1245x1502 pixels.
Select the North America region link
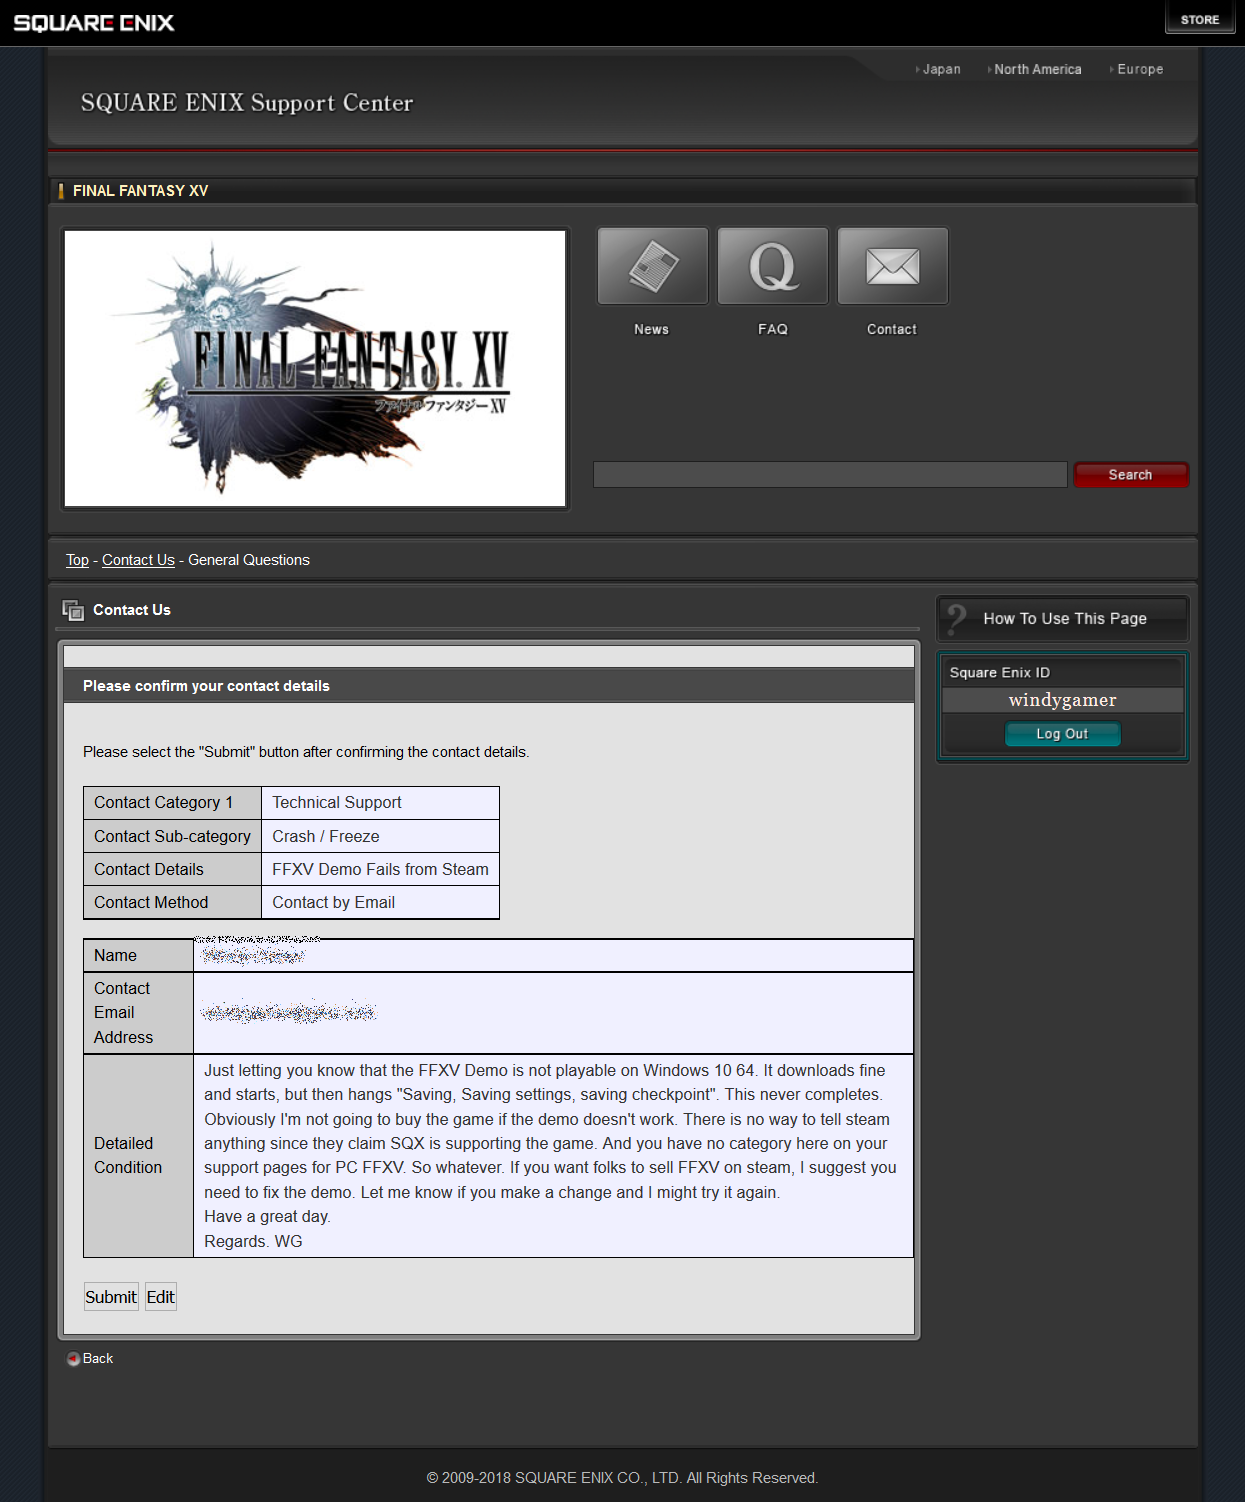point(1037,69)
